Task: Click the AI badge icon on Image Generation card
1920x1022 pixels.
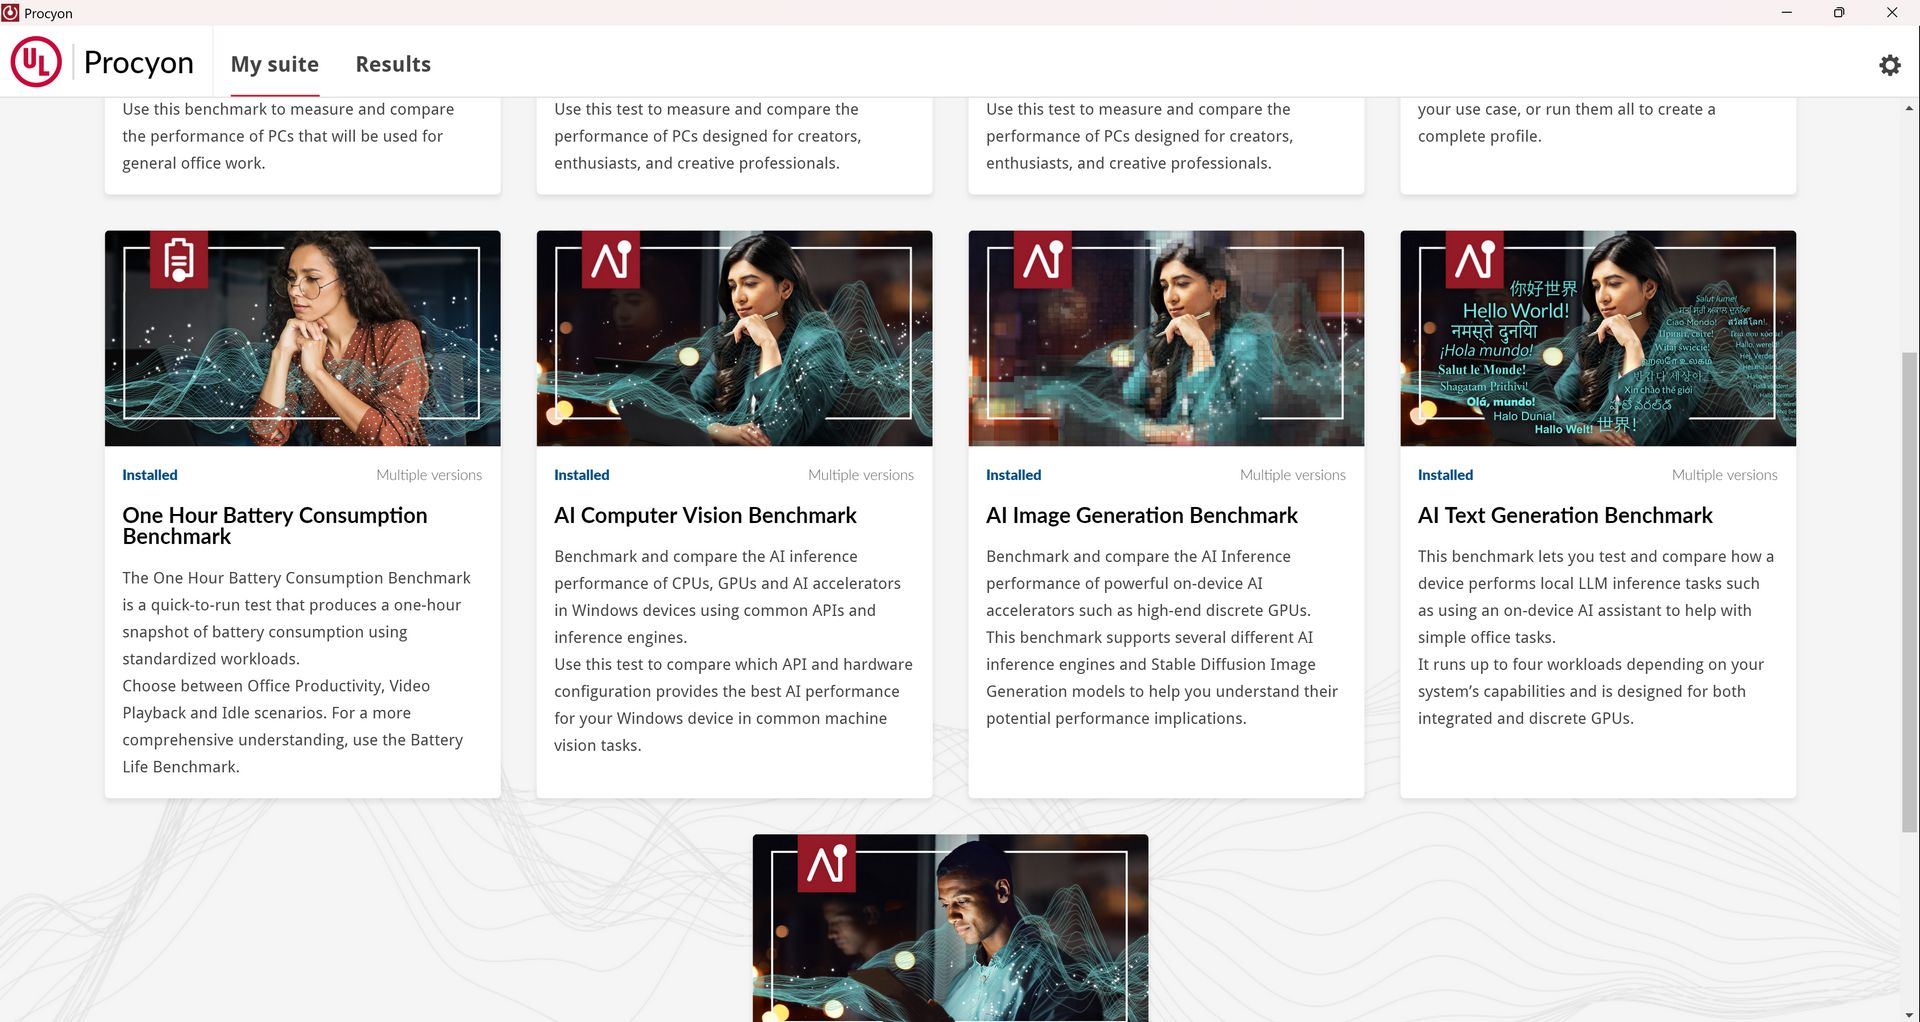Action: (x=1043, y=260)
